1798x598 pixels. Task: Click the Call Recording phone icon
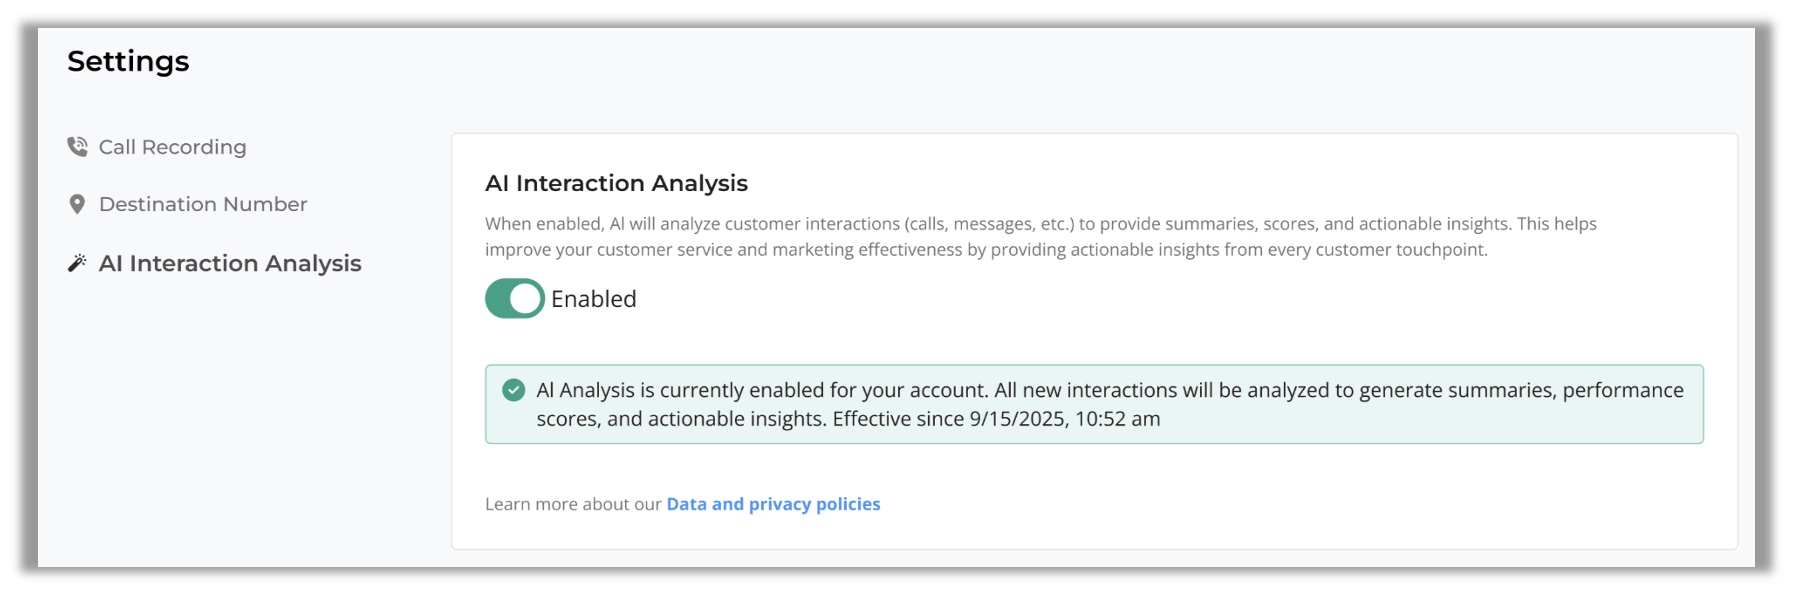point(77,147)
